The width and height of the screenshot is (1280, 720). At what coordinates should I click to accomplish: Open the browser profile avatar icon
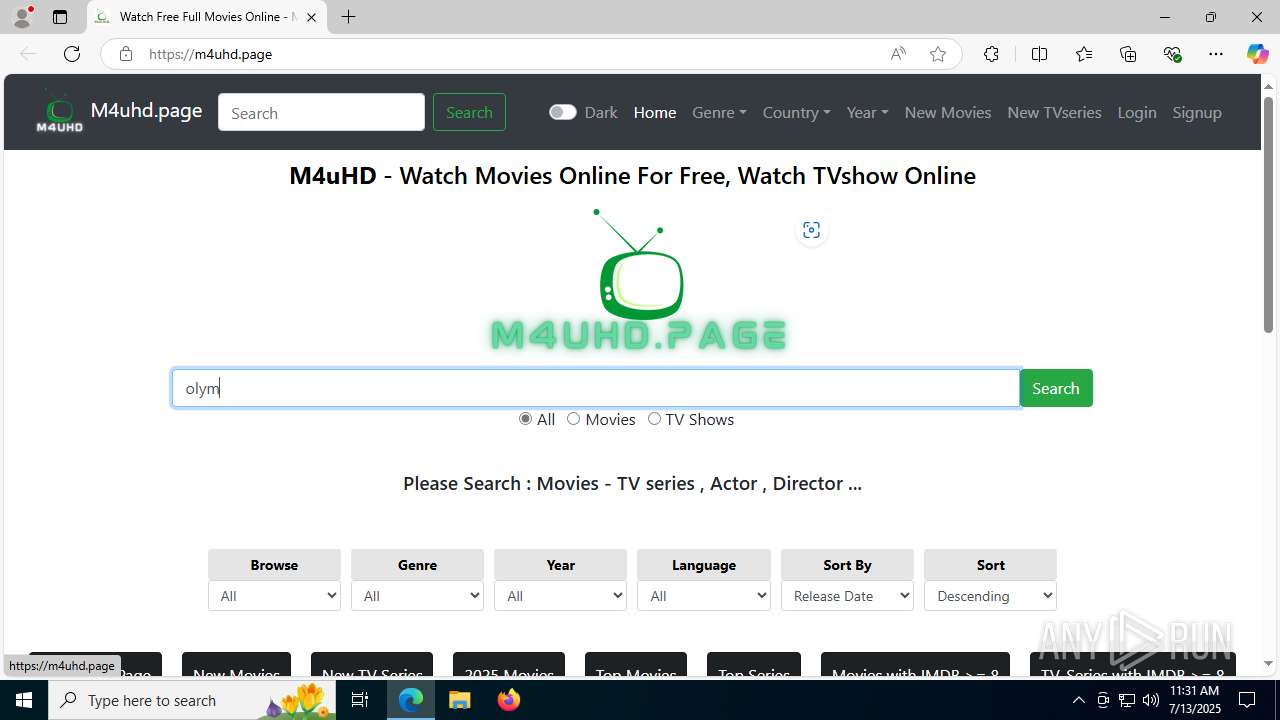[x=22, y=17]
